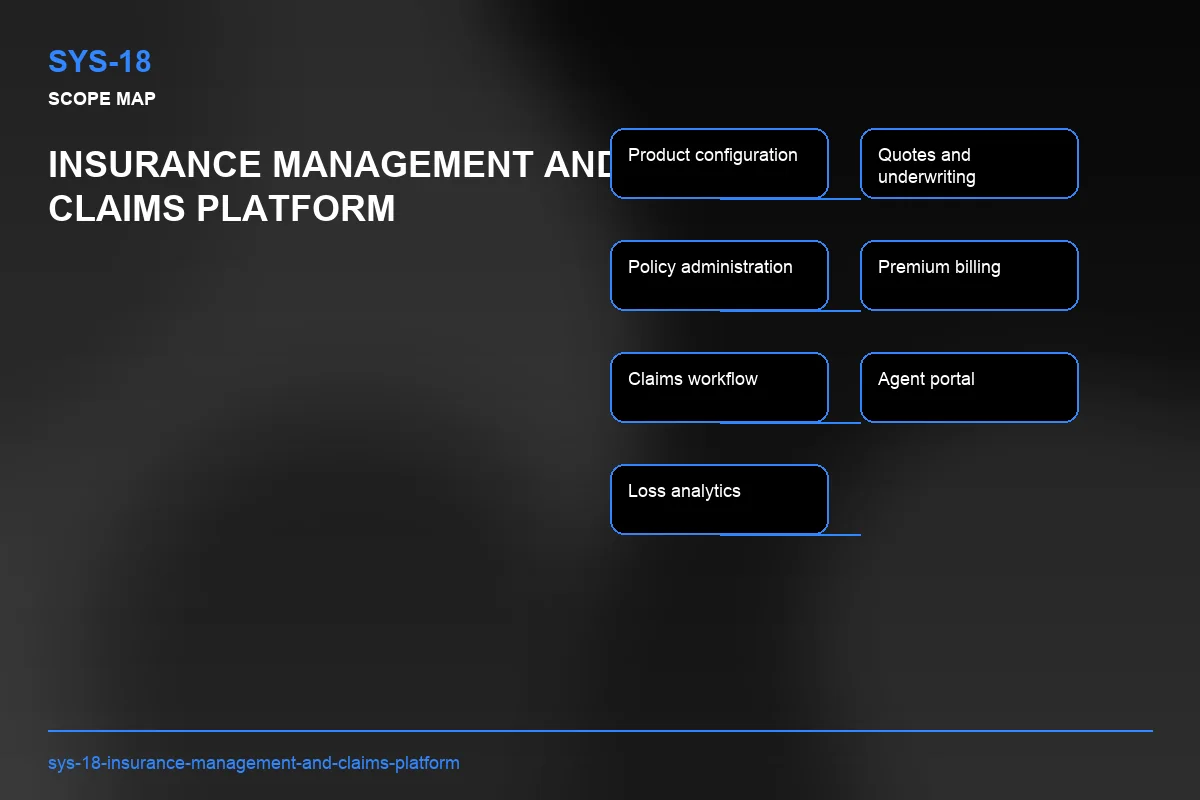Choose the Claims workflow box

(x=719, y=387)
